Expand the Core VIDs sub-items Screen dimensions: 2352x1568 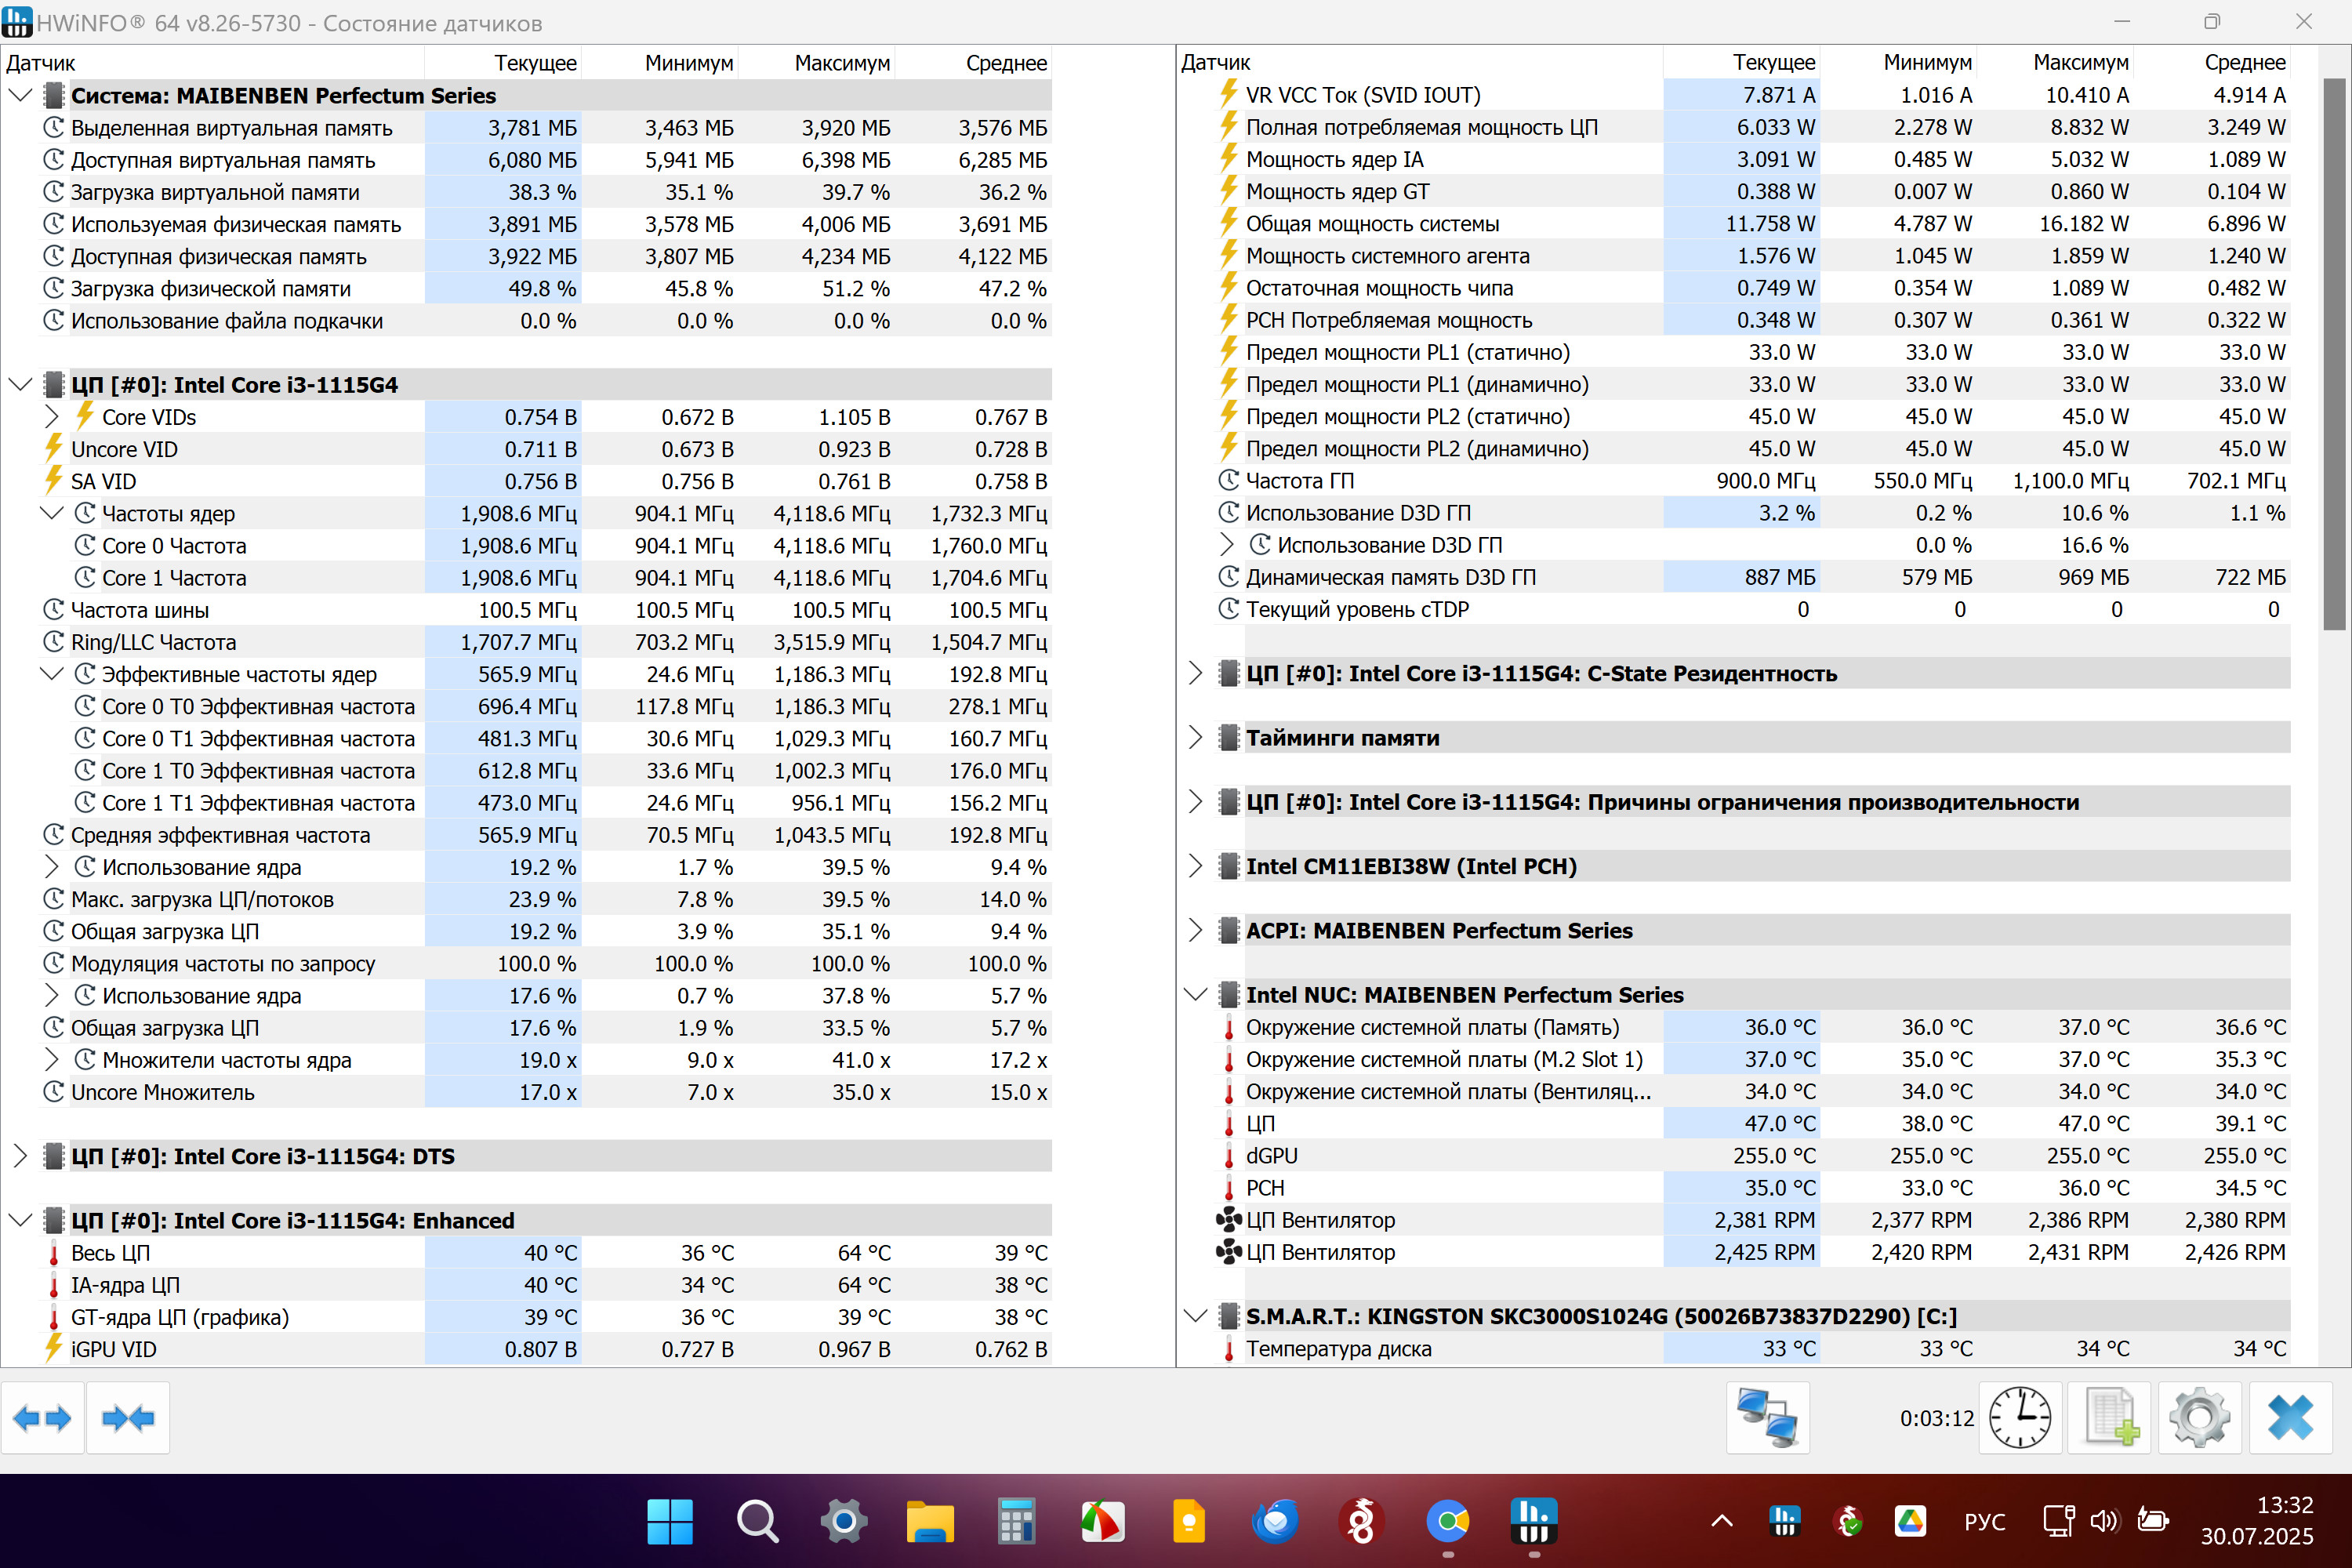point(52,417)
